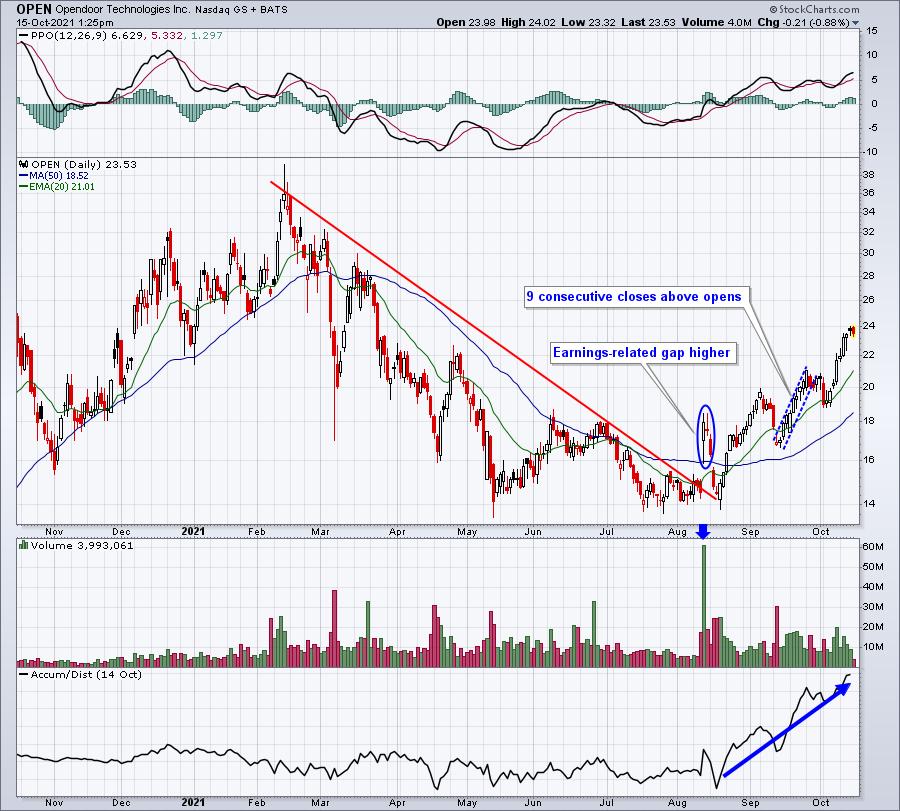Open the dropdown arrow next to Chg value
900x811 pixels.
click(x=855, y=21)
